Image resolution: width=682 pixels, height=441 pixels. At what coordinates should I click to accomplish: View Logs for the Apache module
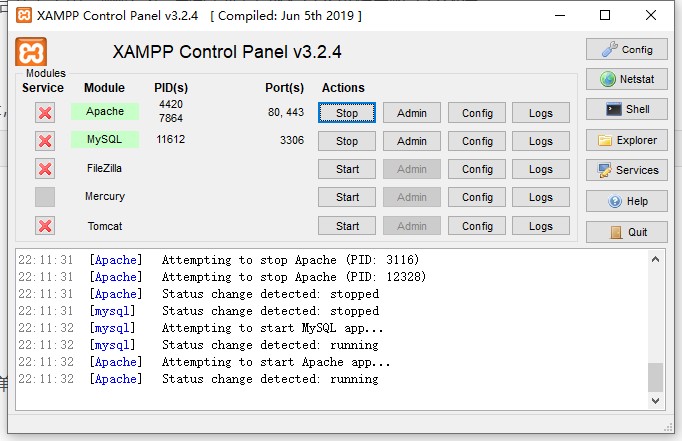tap(541, 113)
